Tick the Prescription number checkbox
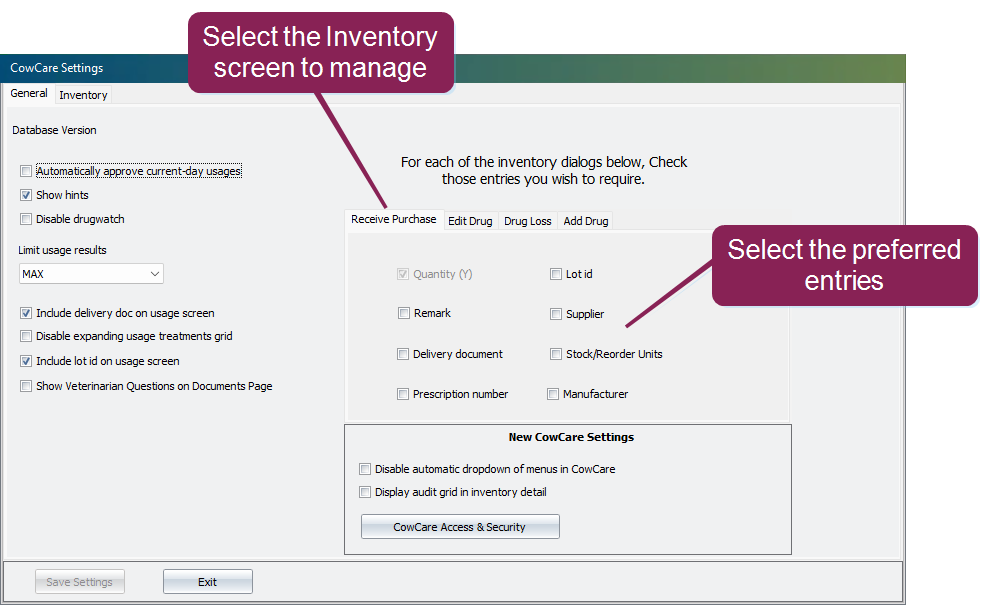995x605 pixels. pyautogui.click(x=403, y=394)
